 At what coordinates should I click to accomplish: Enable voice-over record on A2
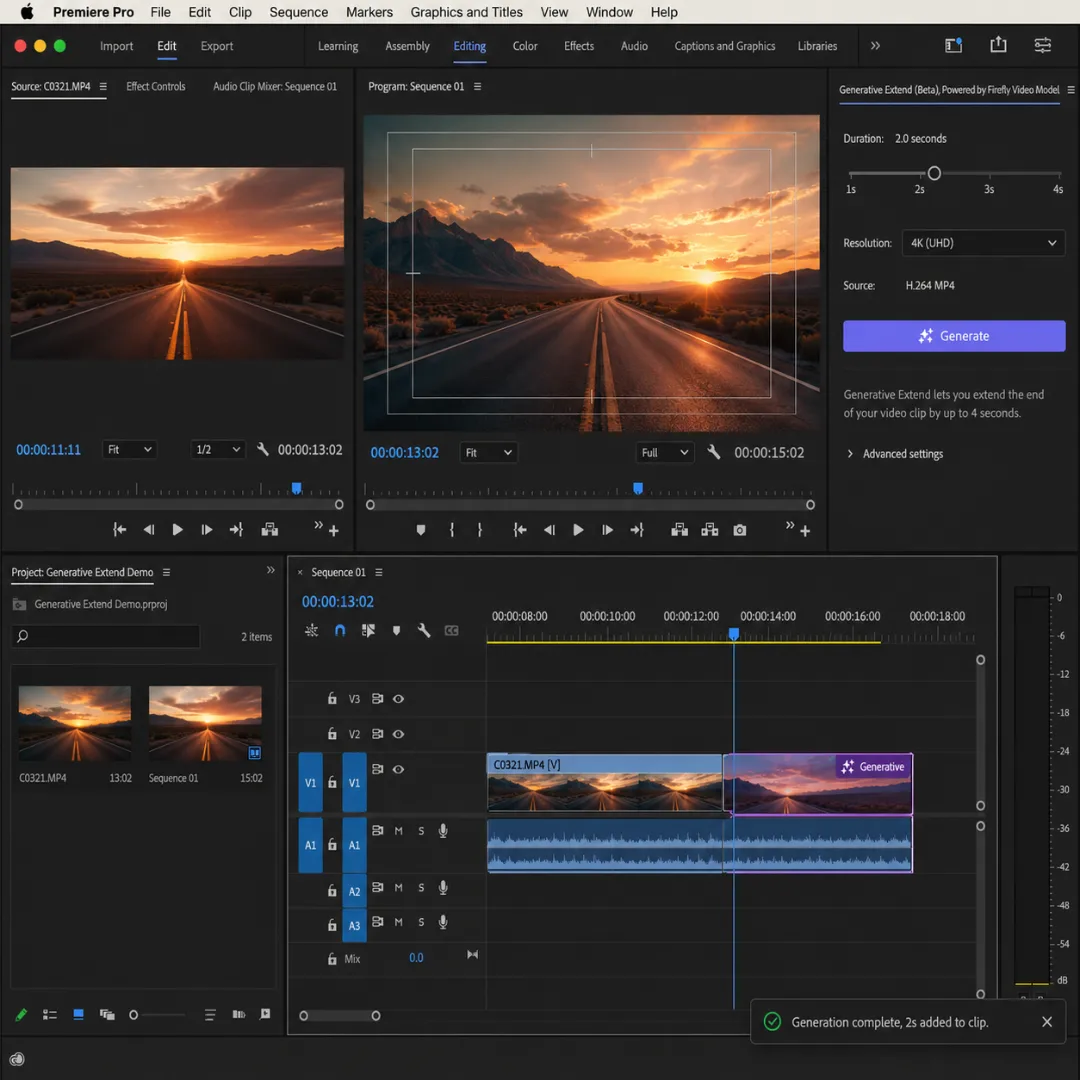[x=443, y=888]
